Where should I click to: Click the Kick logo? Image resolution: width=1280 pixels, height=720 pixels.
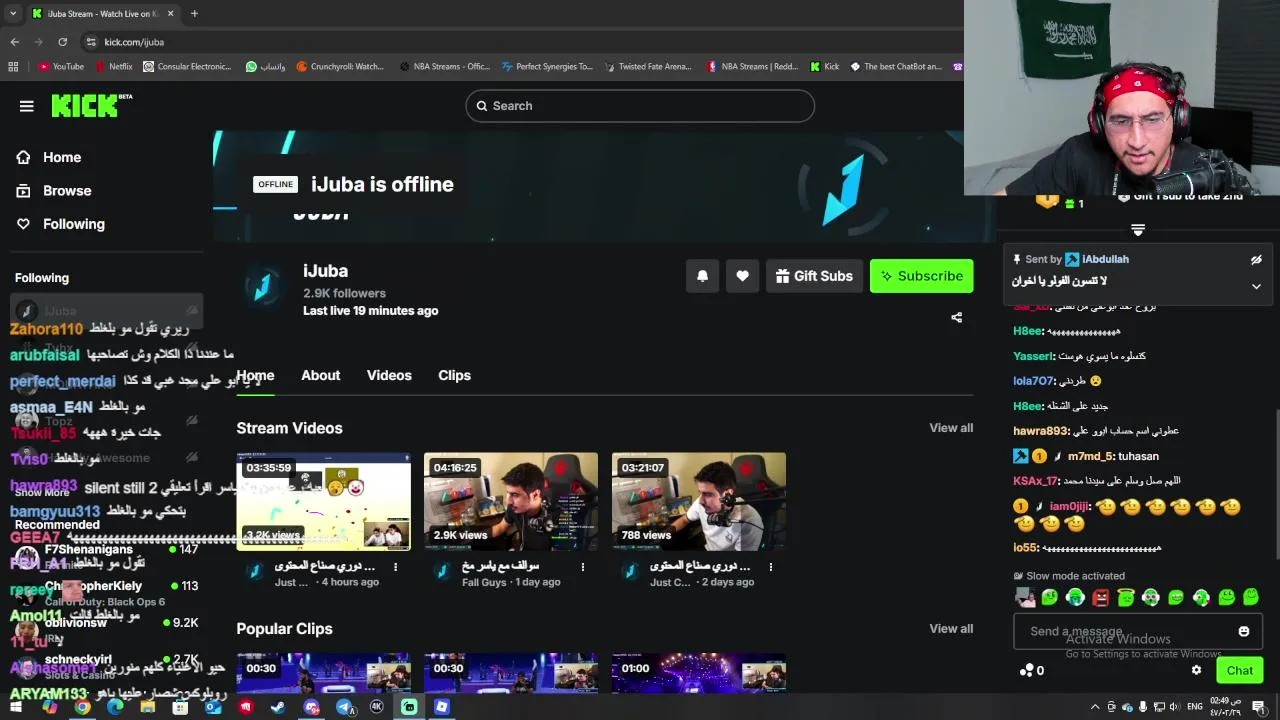tap(91, 105)
